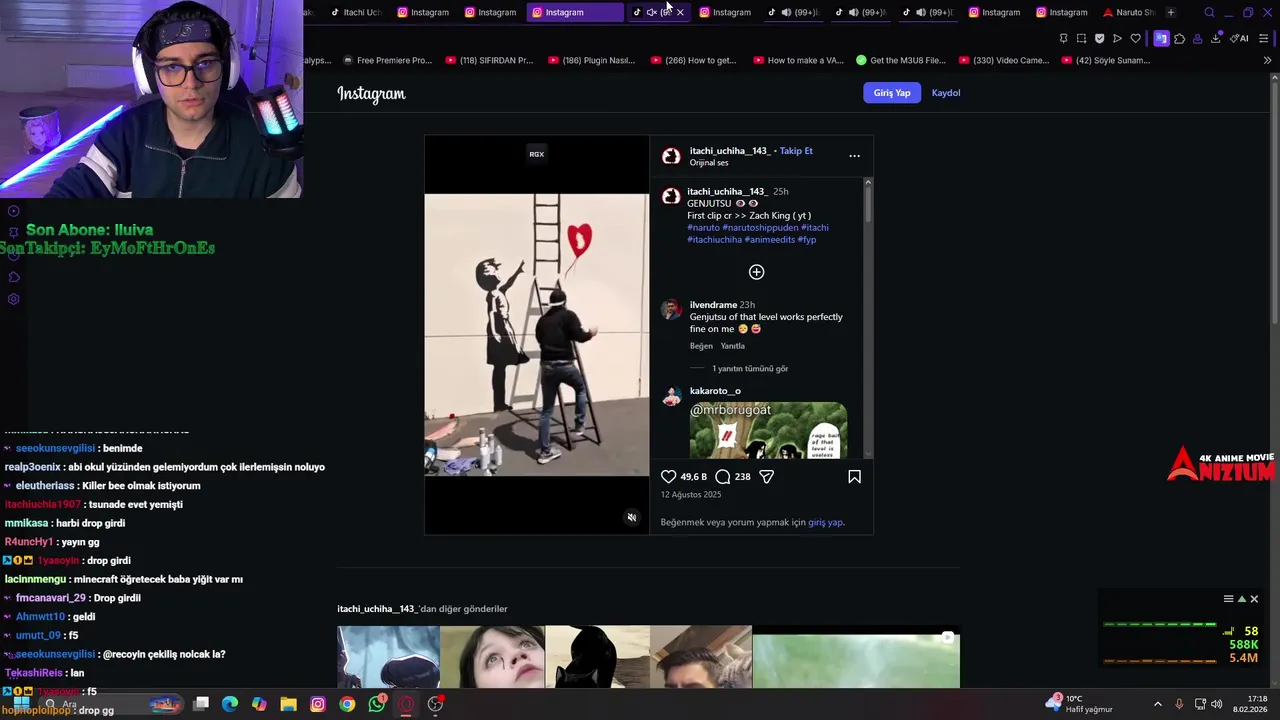Click 'Beğen' under ilvendrame's comment
The width and height of the screenshot is (1280, 720).
[701, 346]
